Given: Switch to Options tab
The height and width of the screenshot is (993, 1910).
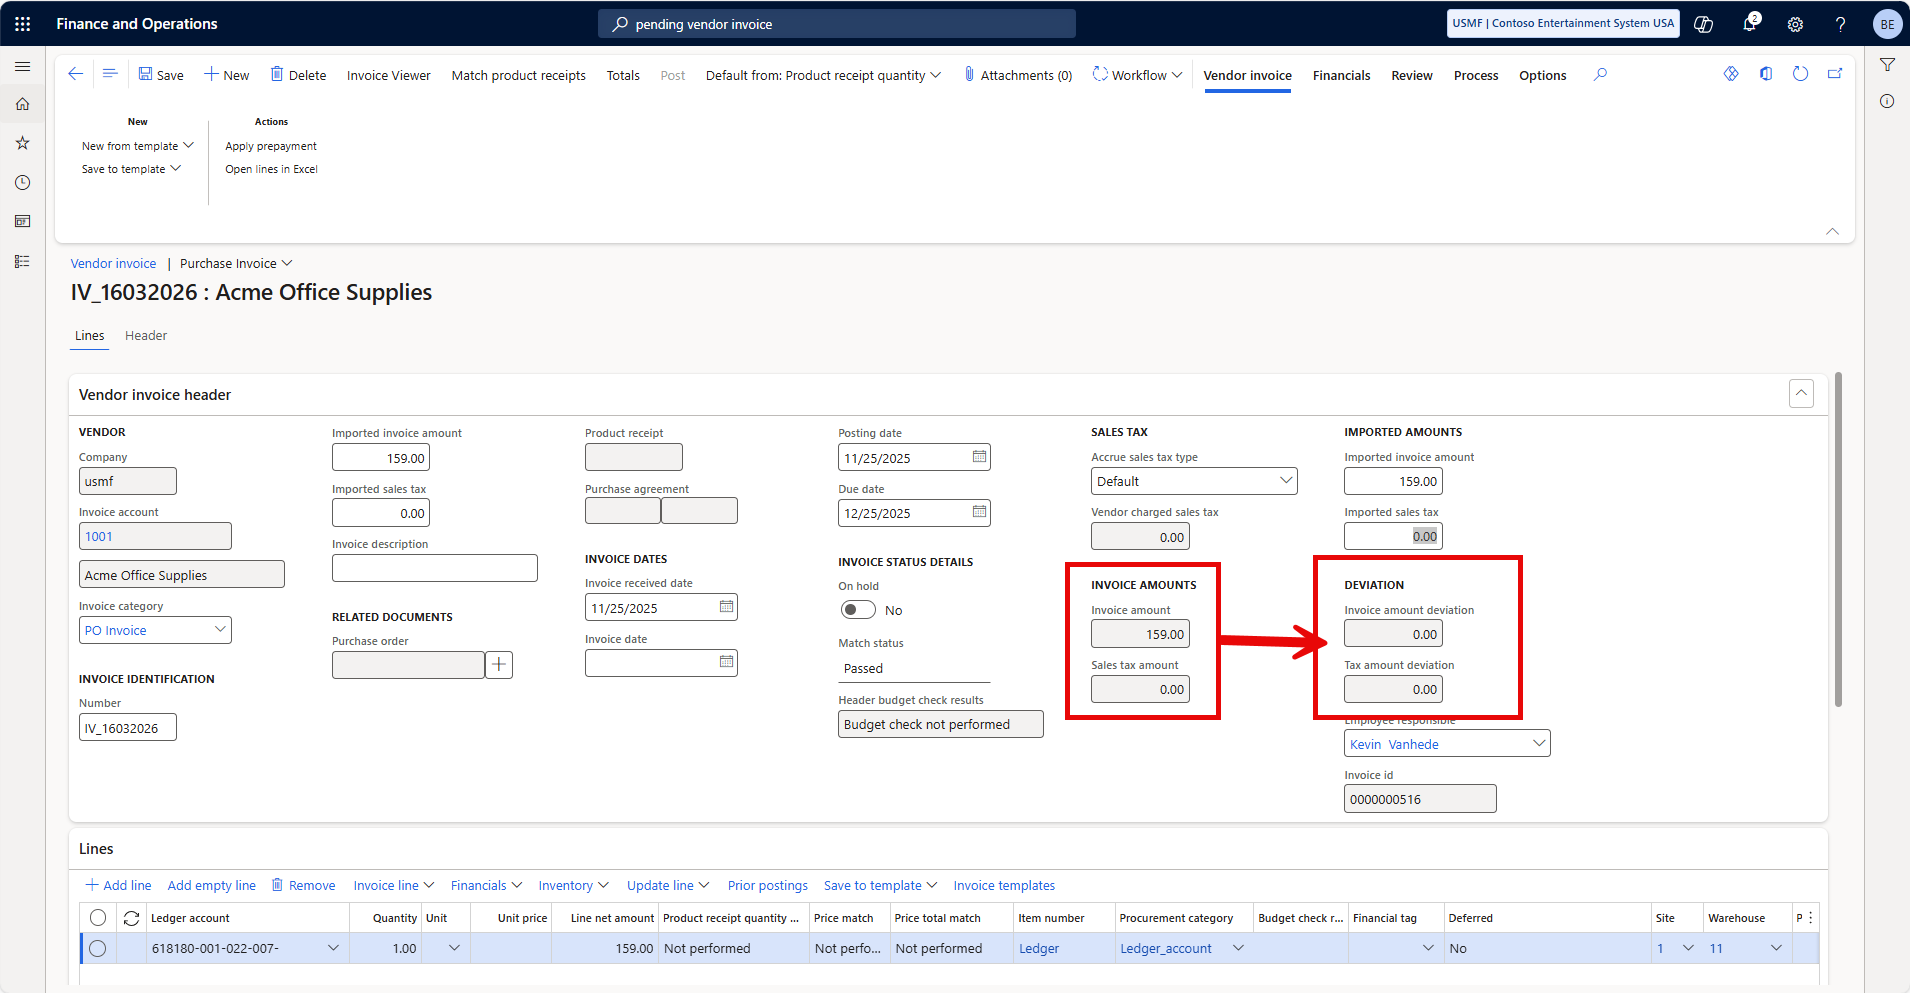Looking at the screenshot, I should coord(1542,75).
